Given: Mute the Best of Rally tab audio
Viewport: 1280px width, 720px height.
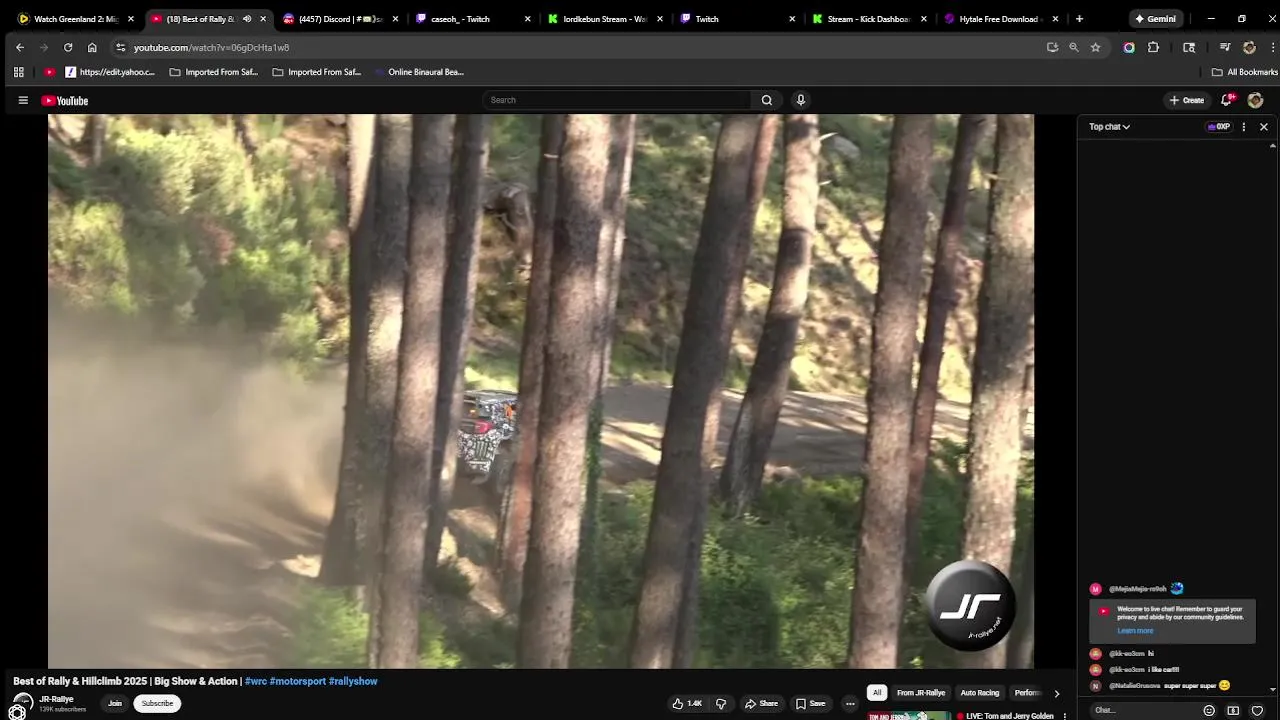Looking at the screenshot, I should click(x=247, y=19).
